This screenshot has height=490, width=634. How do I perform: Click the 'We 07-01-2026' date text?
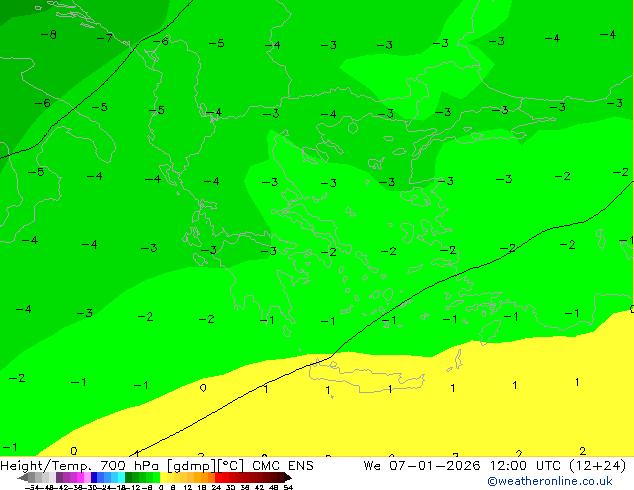point(422,466)
